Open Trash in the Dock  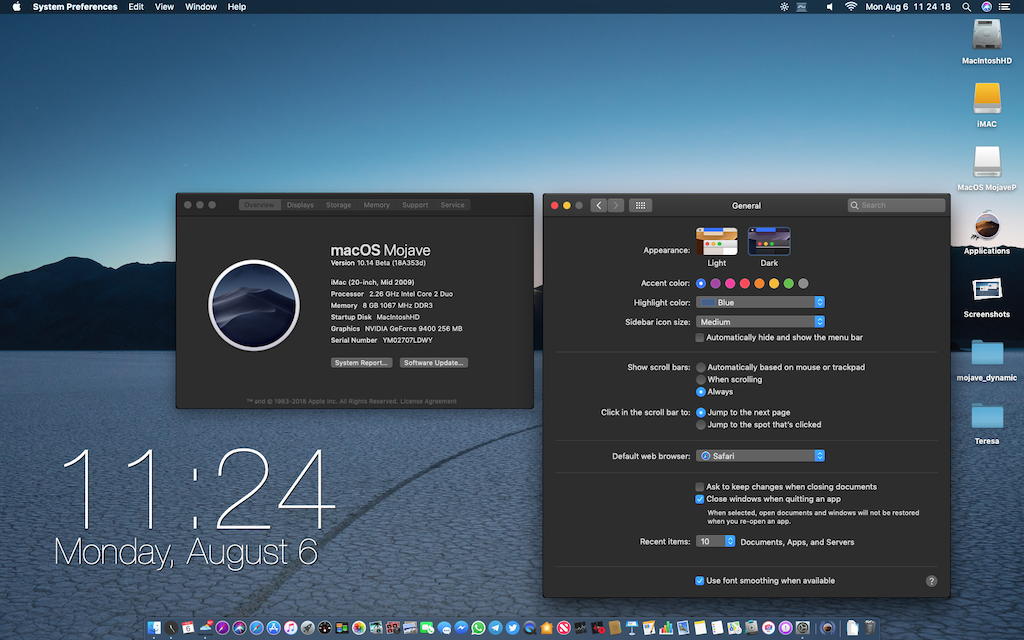pyautogui.click(x=870, y=628)
